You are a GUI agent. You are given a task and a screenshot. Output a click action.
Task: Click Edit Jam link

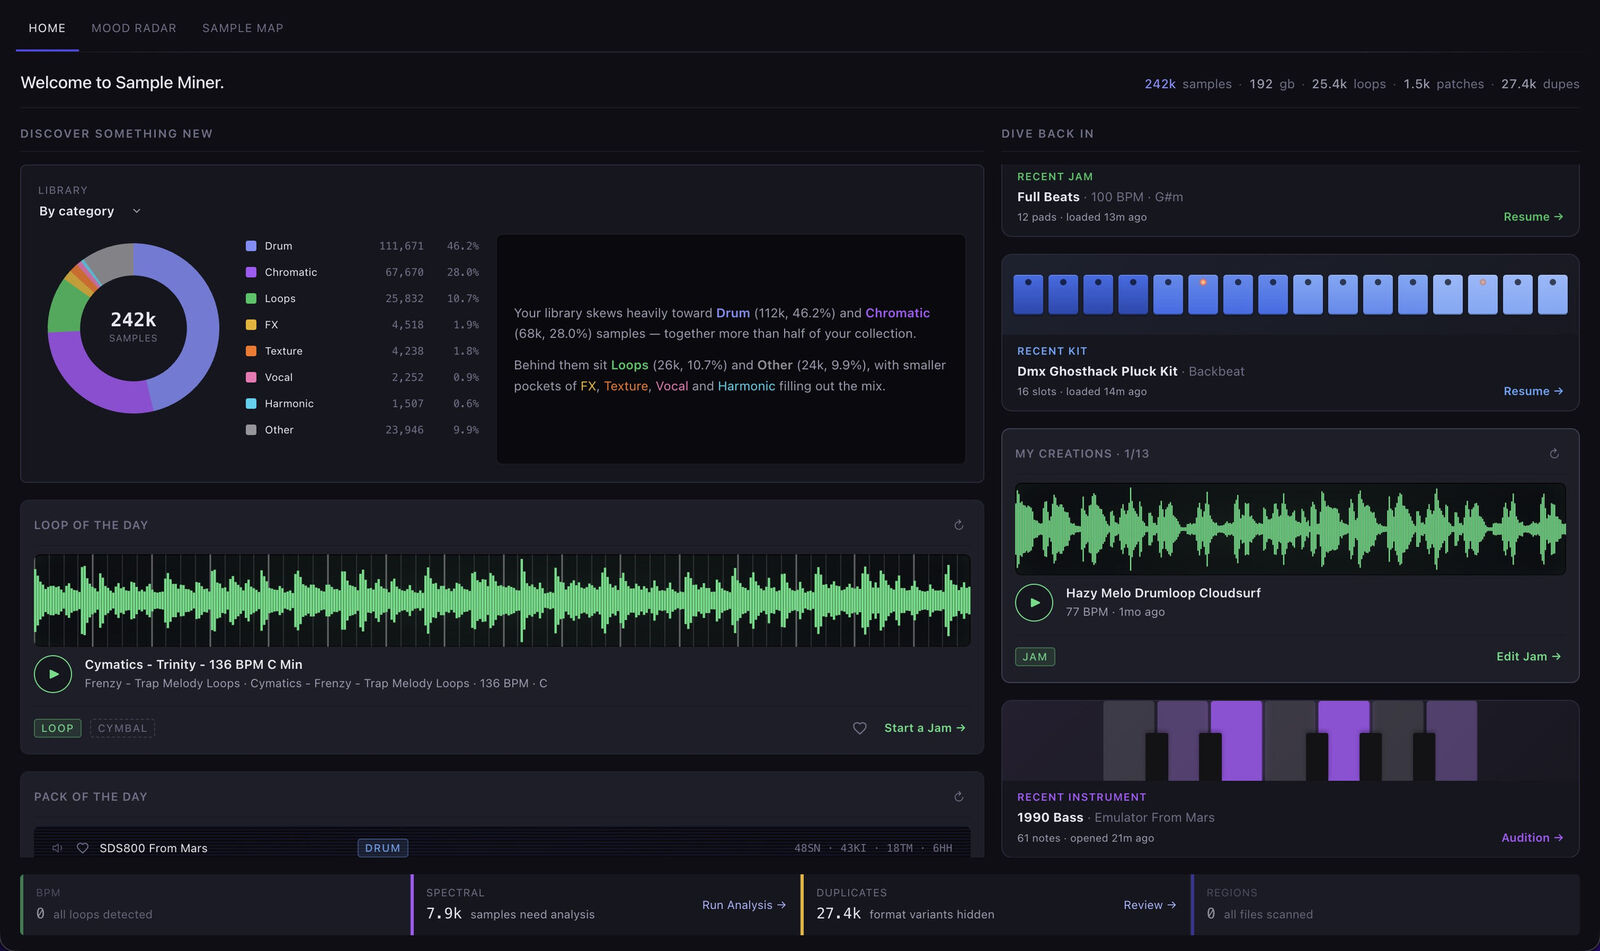click(x=1528, y=656)
